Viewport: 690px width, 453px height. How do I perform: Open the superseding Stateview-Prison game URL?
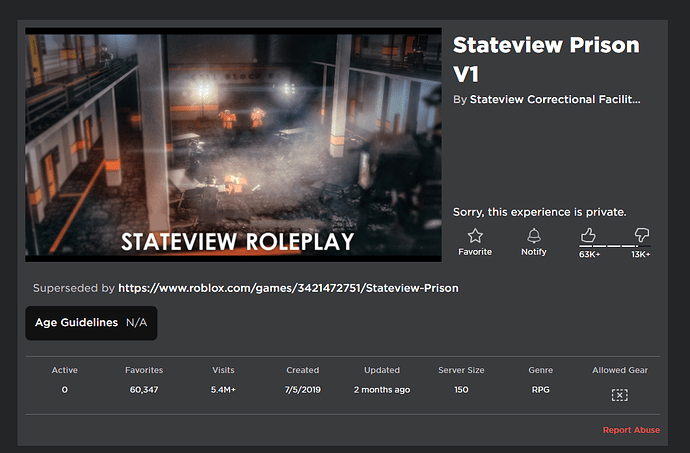[288, 288]
